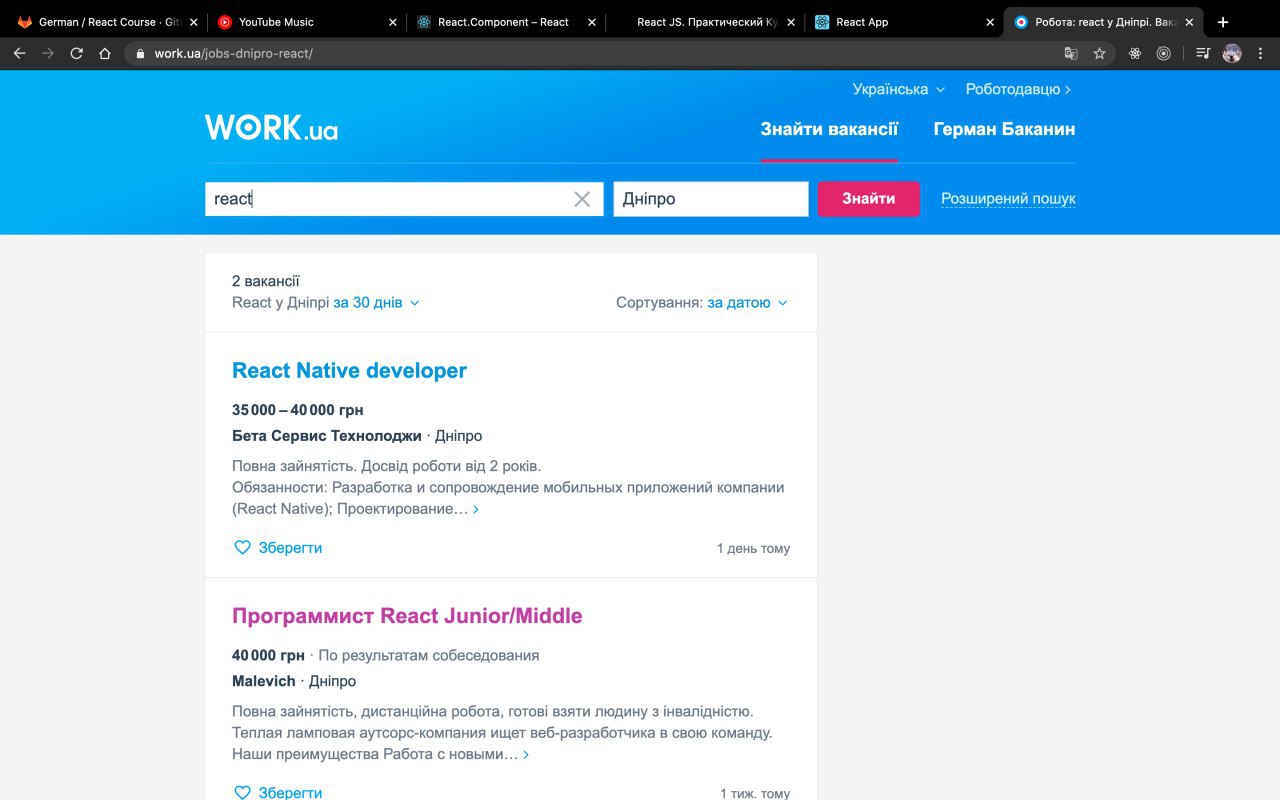
Task: Click the 35 000 – 40 000 грн salary
Action: pos(298,410)
